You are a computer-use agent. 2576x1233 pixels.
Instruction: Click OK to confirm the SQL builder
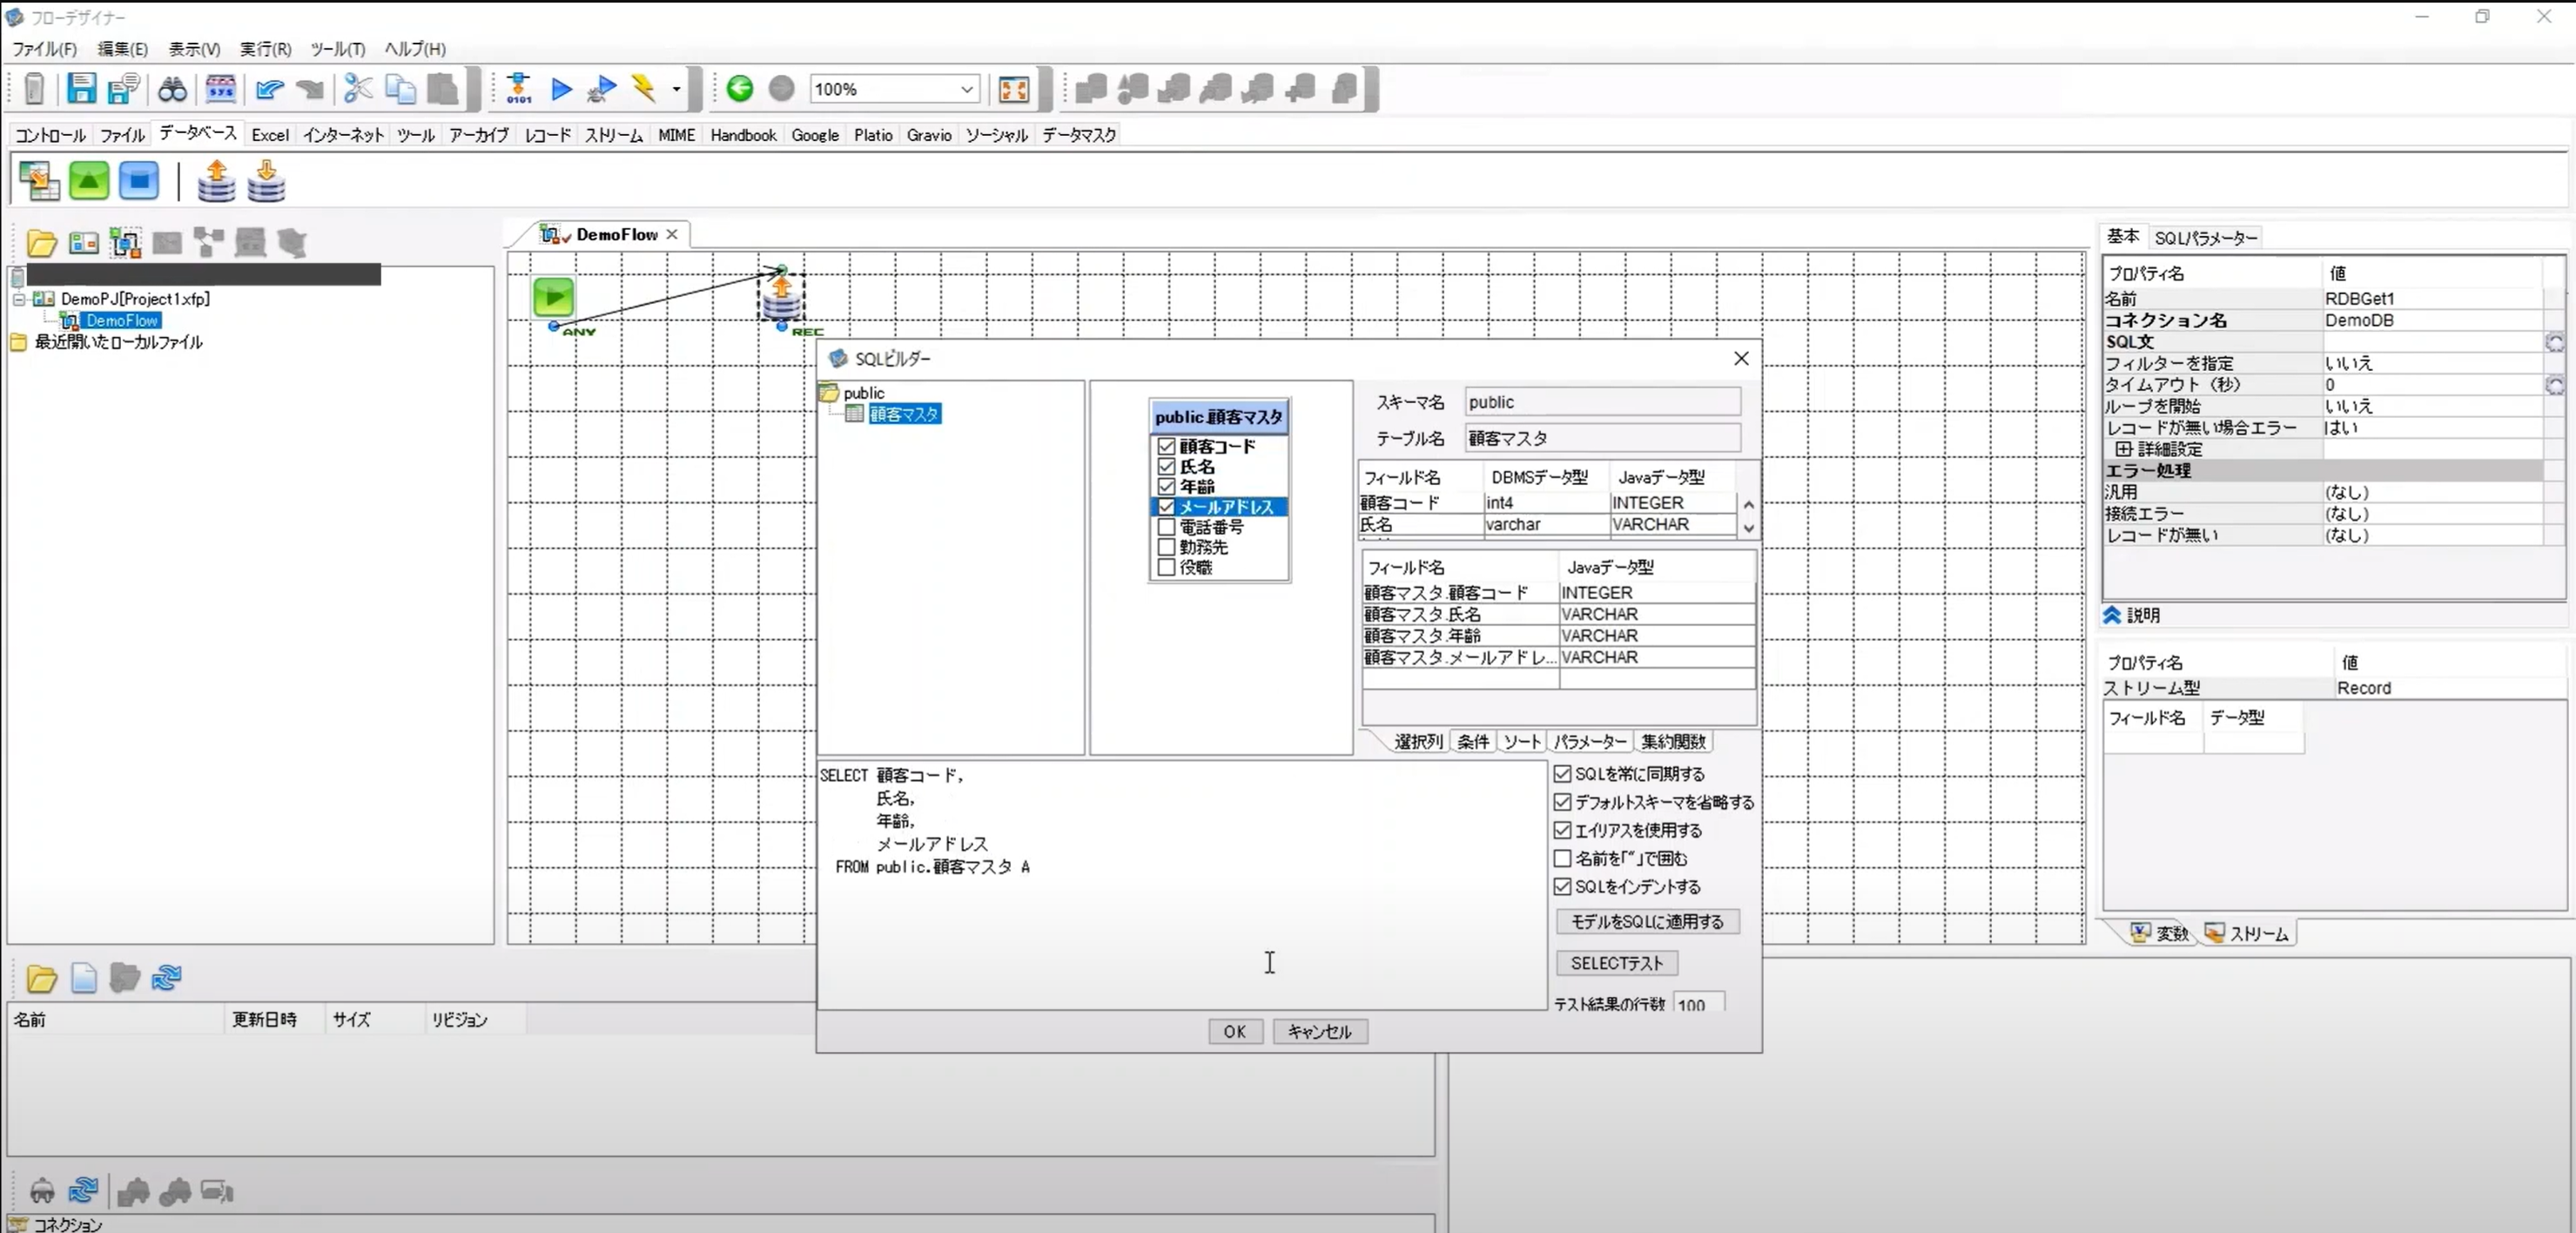tap(1234, 1031)
